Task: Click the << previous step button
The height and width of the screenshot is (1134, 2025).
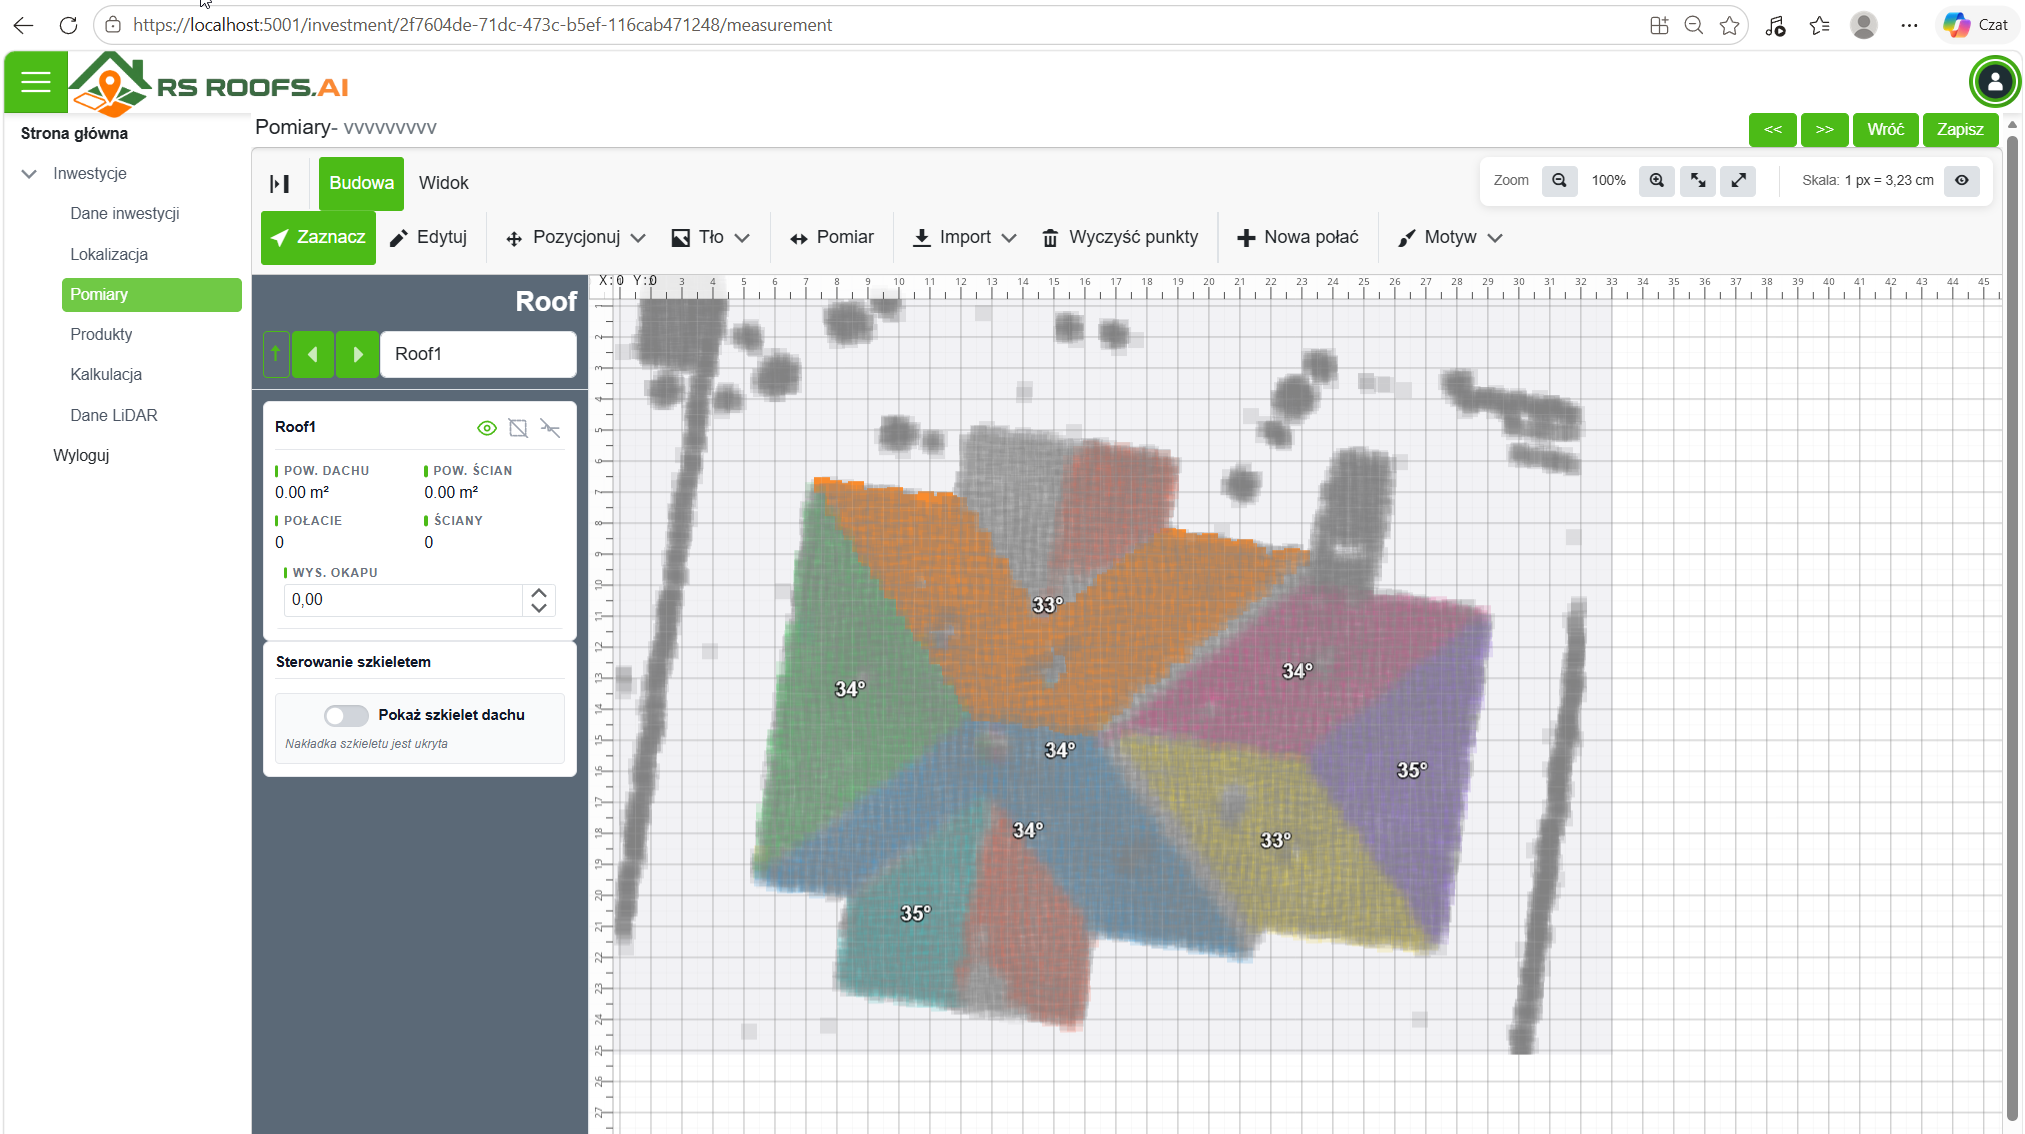Action: (x=1773, y=130)
